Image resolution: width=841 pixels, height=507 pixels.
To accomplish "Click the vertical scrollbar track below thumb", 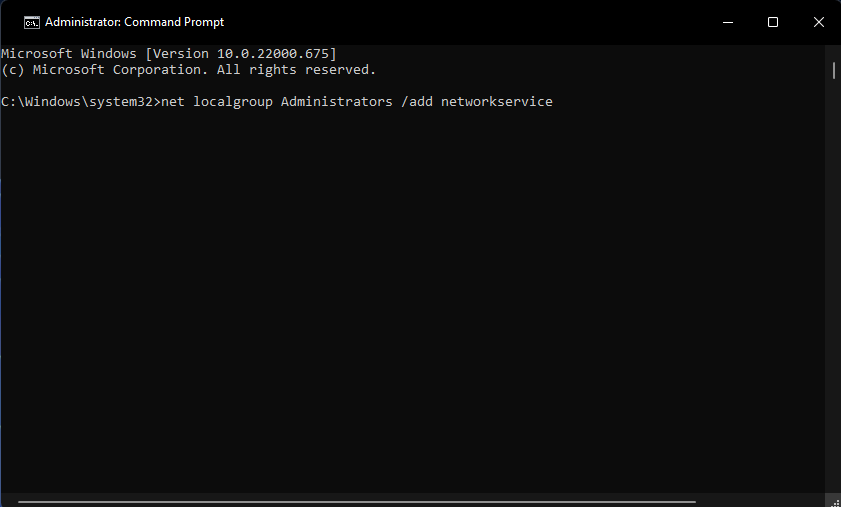I will tap(834, 284).
